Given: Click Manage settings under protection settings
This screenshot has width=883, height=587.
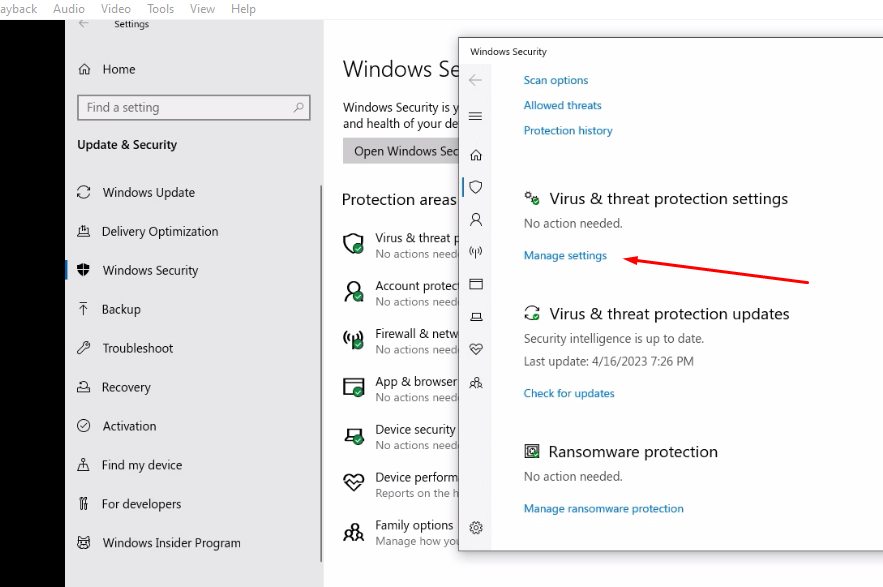Looking at the screenshot, I should [565, 256].
